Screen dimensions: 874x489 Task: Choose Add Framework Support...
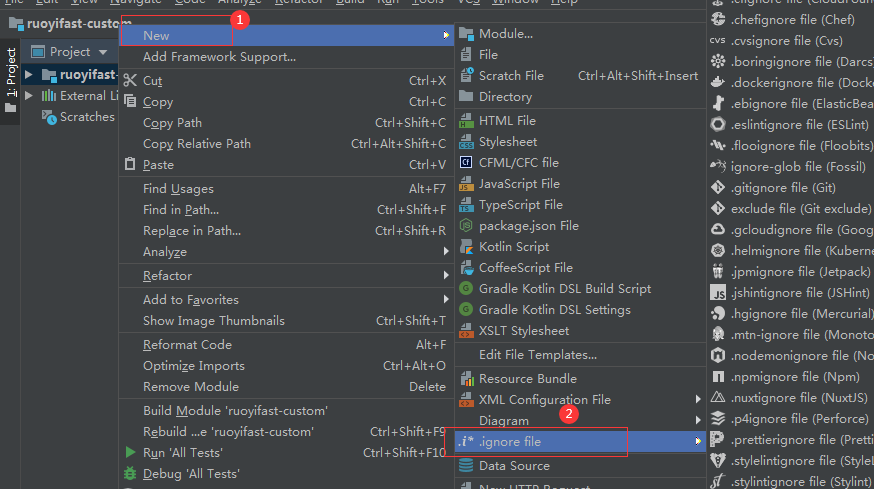pos(287,56)
